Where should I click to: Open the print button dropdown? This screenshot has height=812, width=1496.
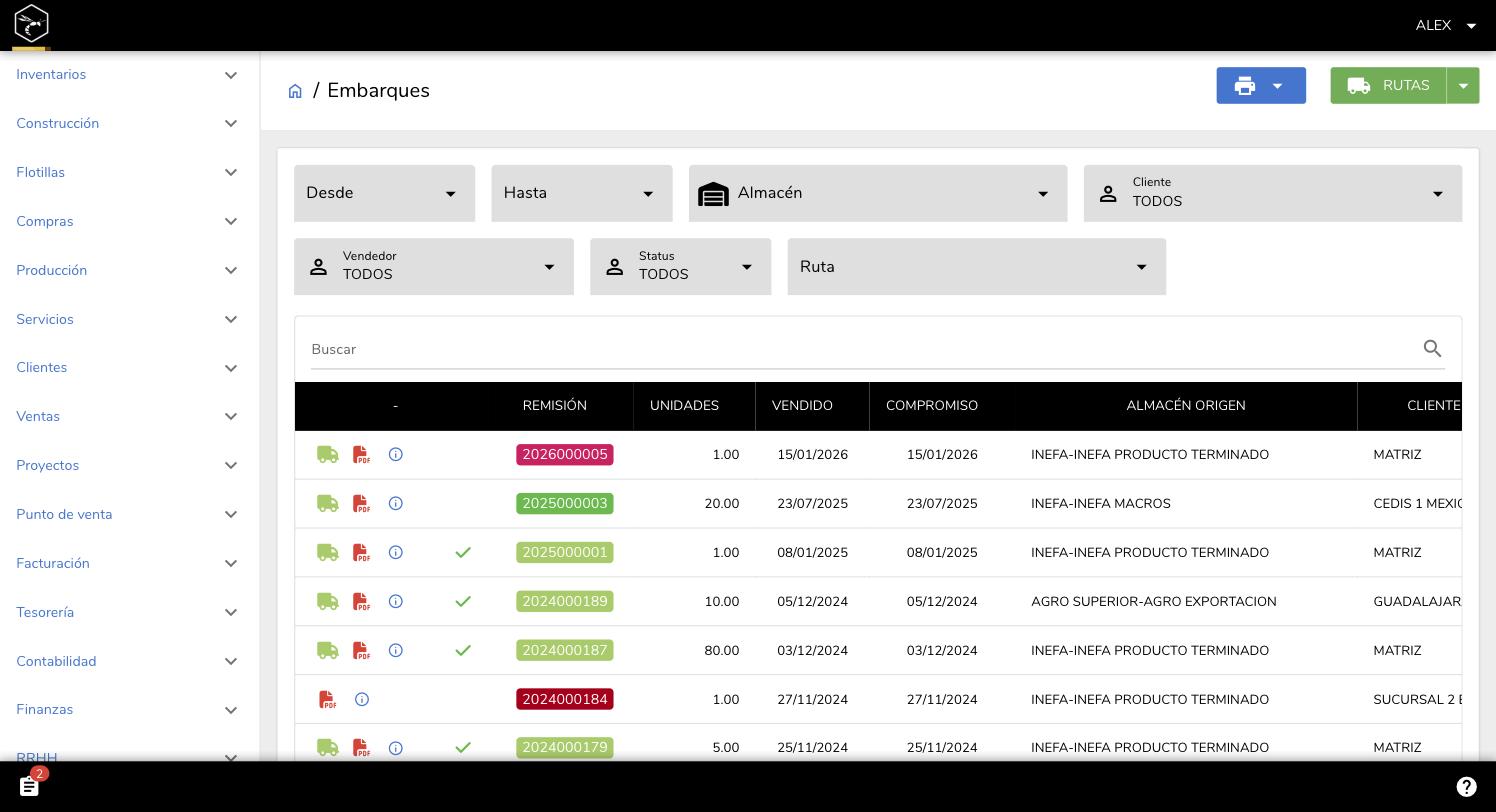click(1261, 86)
